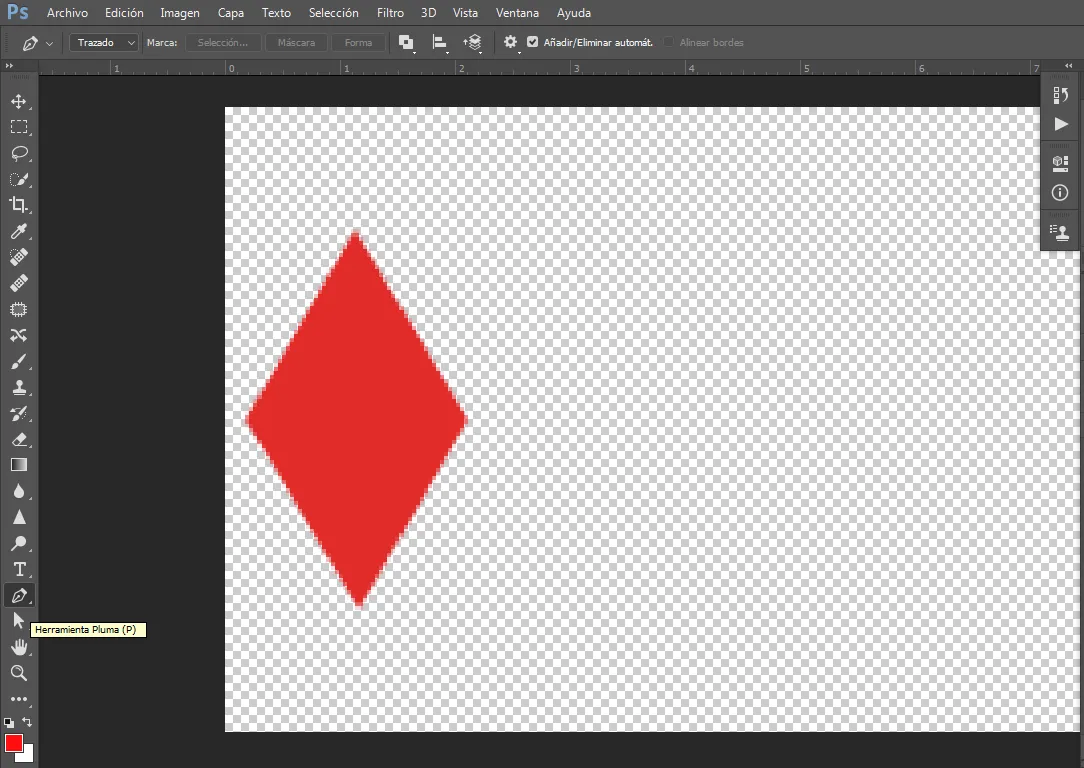Select the Blur drop tool
This screenshot has height=768, width=1084.
19,491
